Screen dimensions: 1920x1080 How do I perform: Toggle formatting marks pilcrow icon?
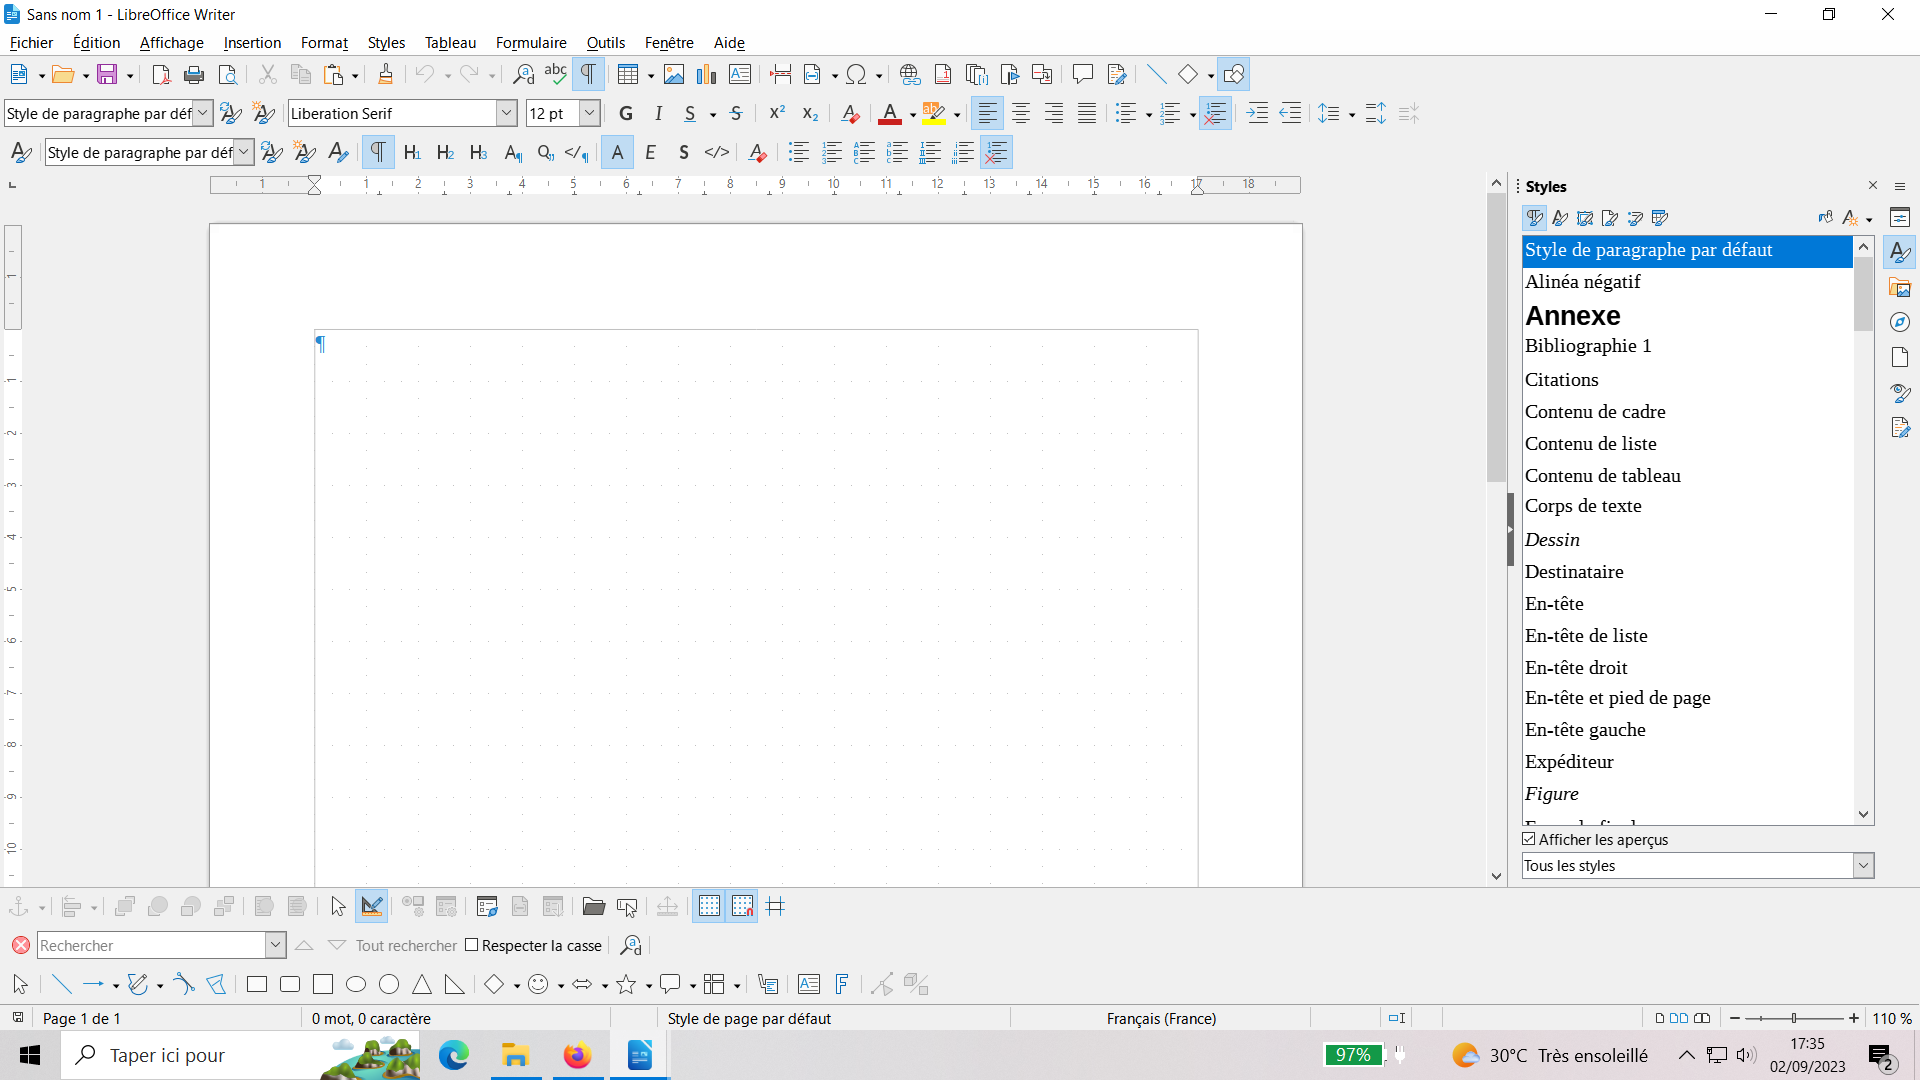click(588, 74)
